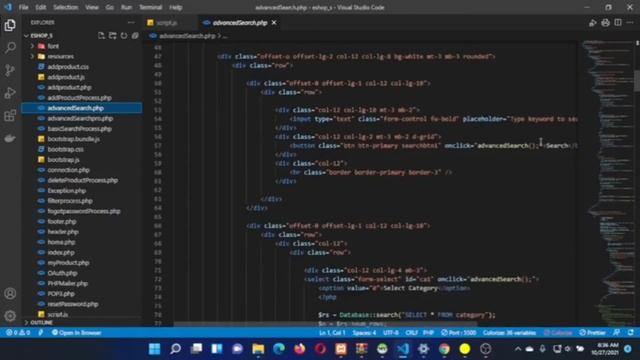Change the CRLF end of line sequence

click(x=411, y=333)
